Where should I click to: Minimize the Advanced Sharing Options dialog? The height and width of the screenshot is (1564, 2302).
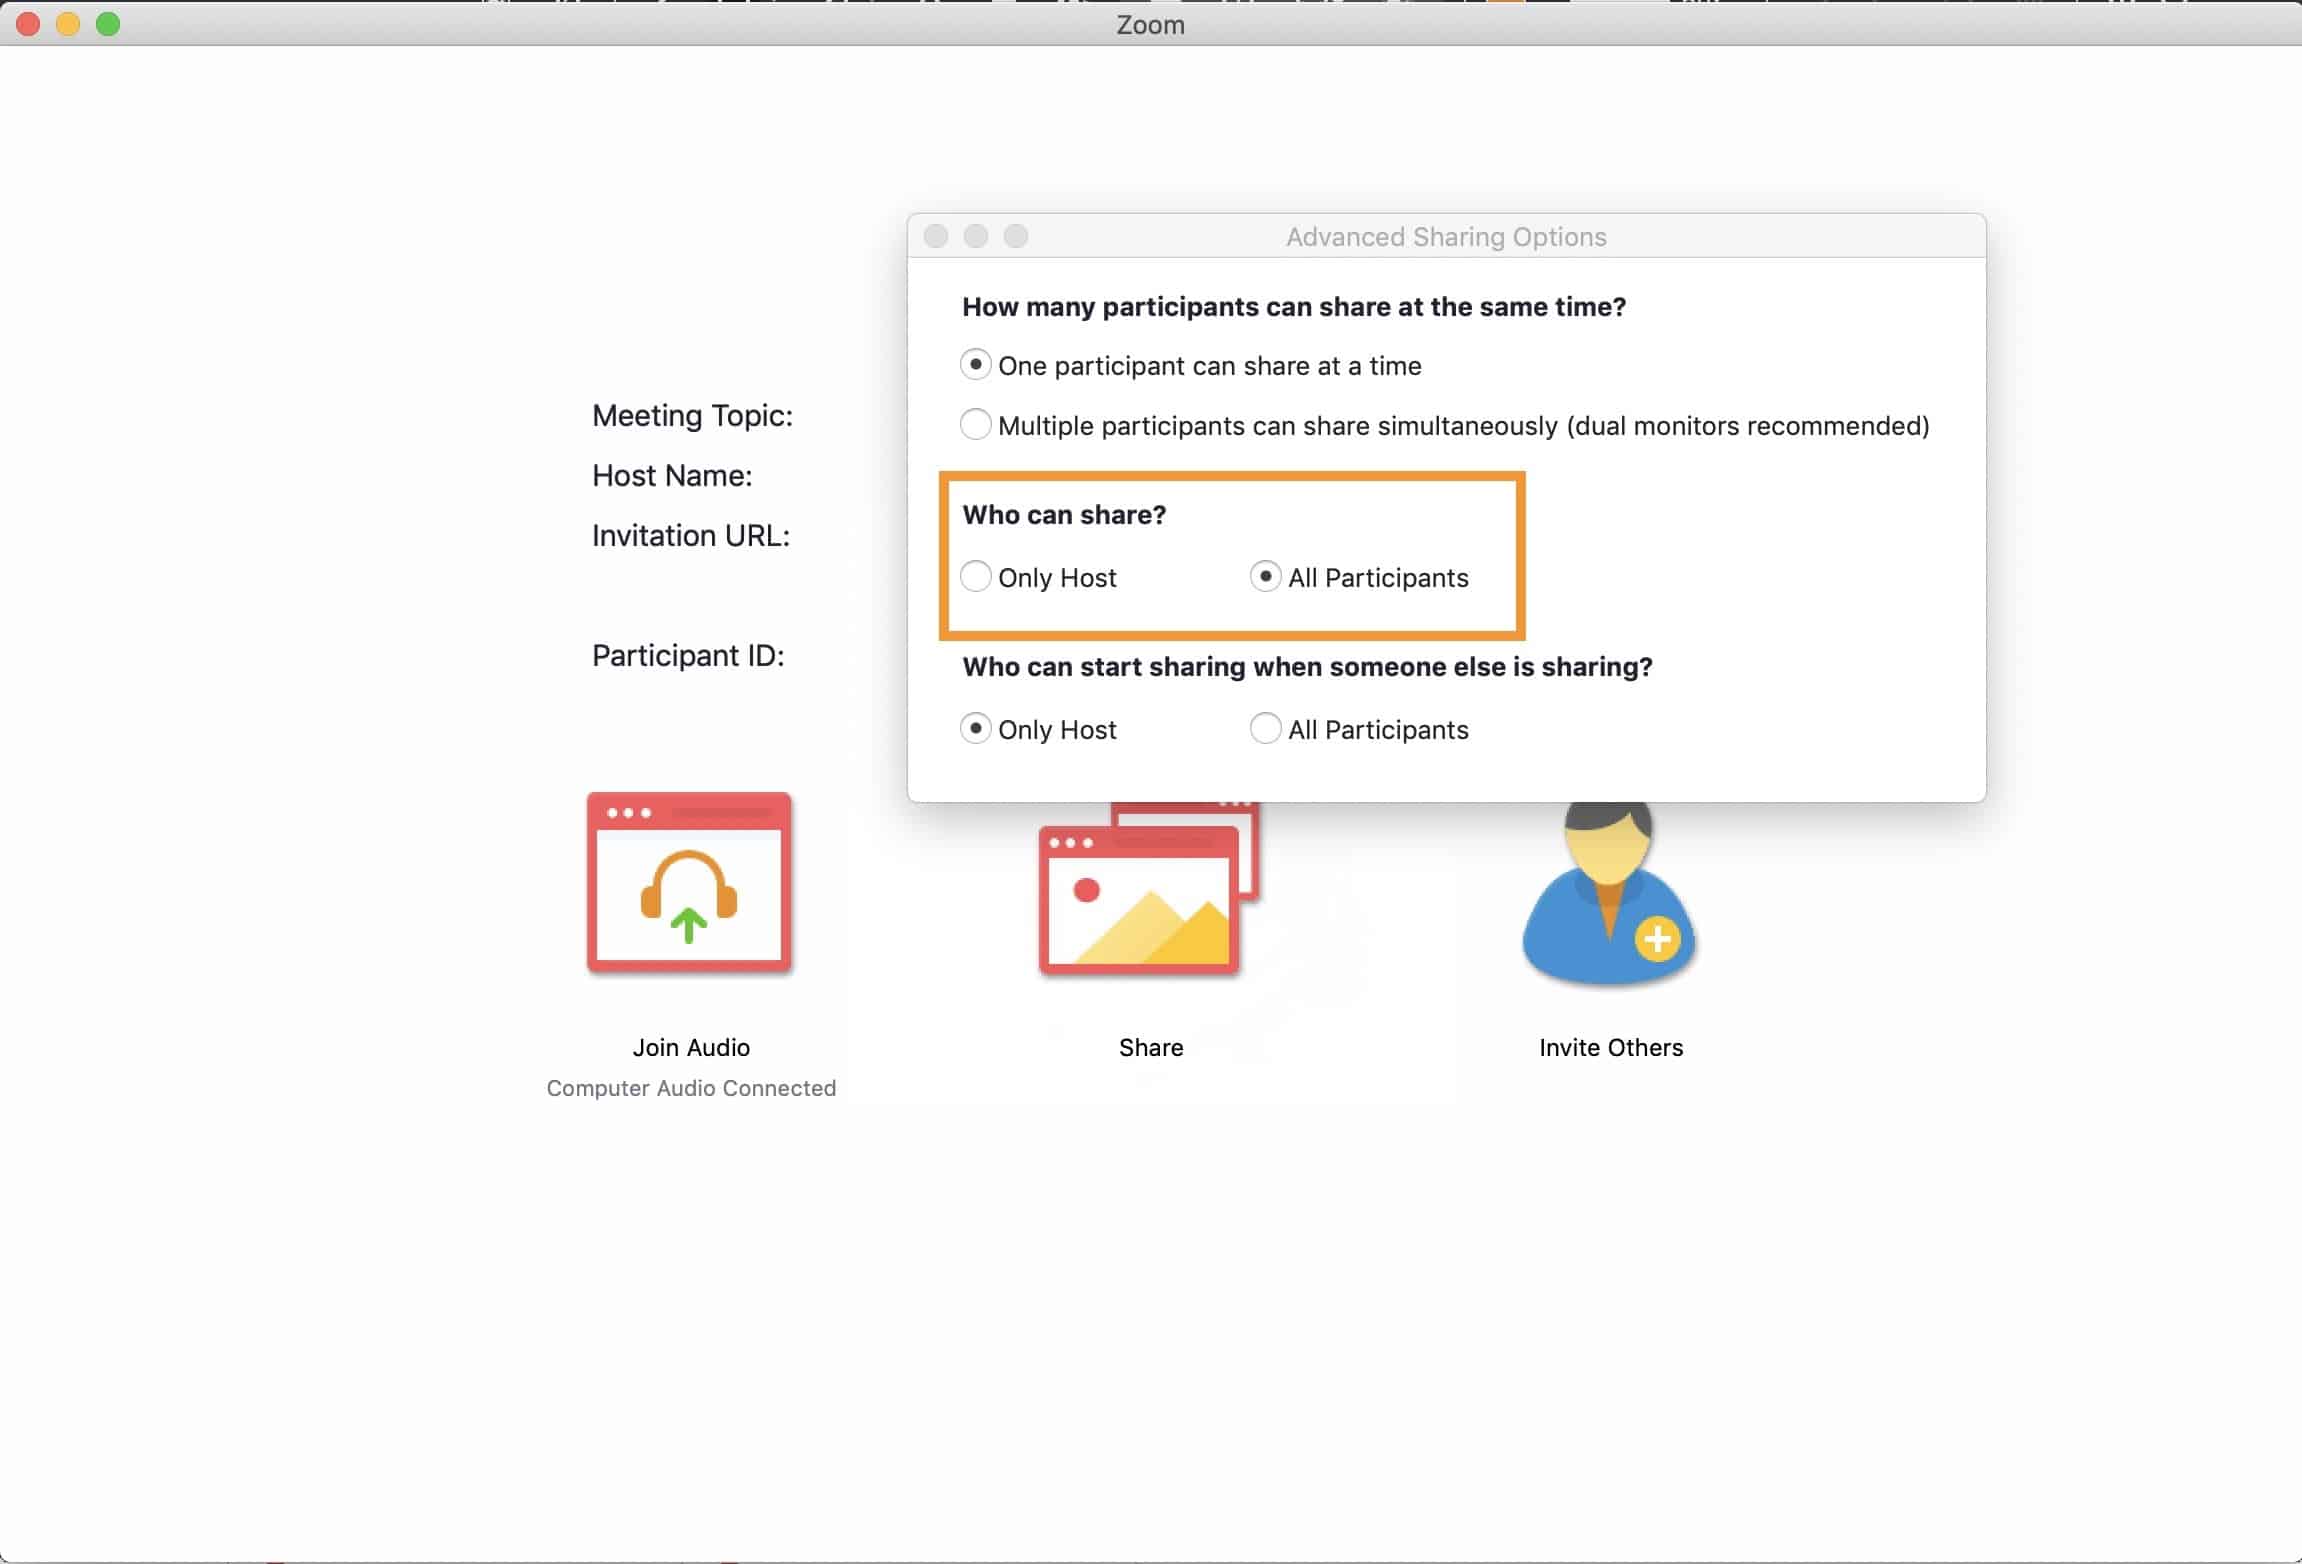tap(976, 236)
